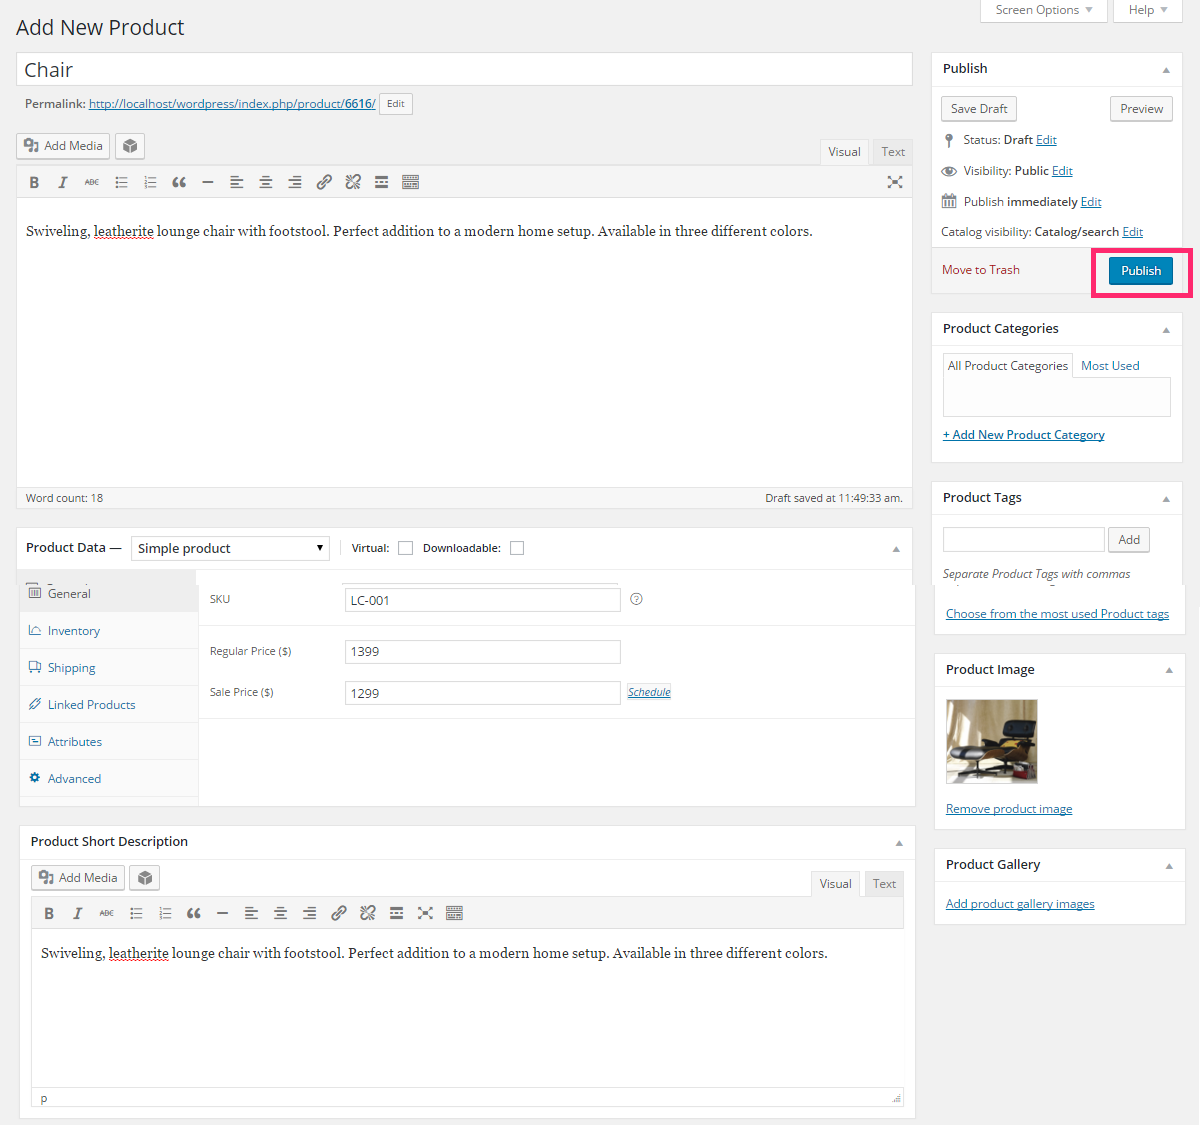Open the product type dropdown showing Simple product
The width and height of the screenshot is (1200, 1125).
[x=230, y=547]
